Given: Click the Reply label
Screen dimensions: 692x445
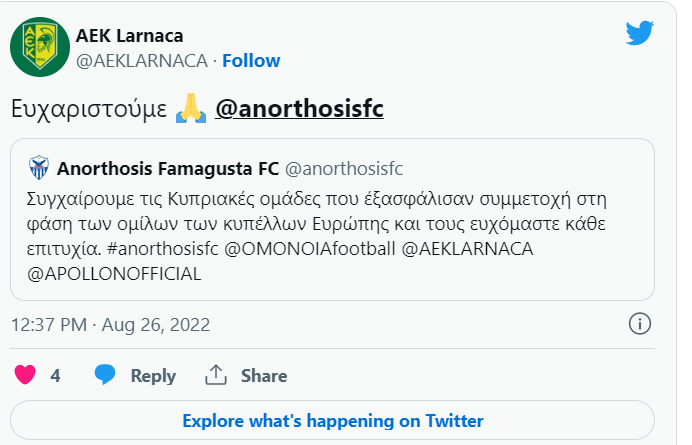Looking at the screenshot, I should 153,376.
